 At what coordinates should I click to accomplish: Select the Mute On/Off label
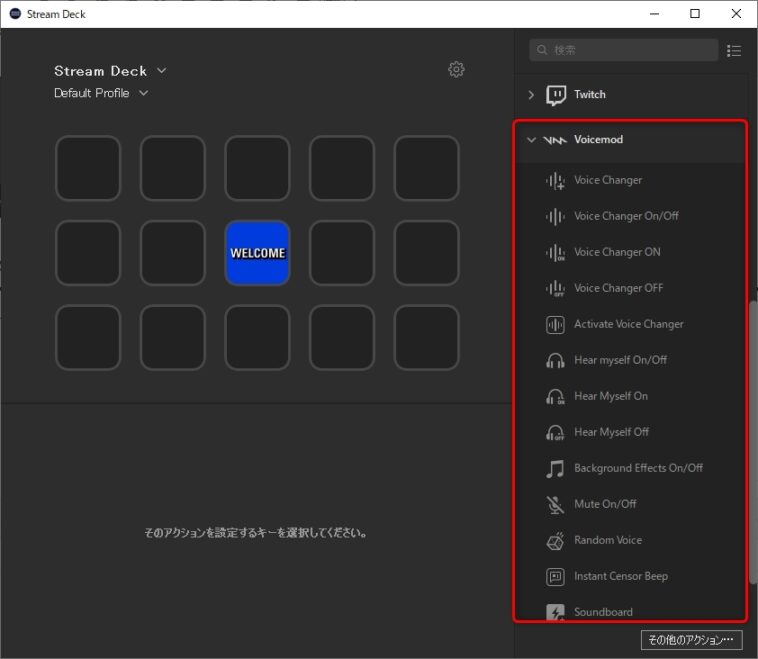coord(605,504)
